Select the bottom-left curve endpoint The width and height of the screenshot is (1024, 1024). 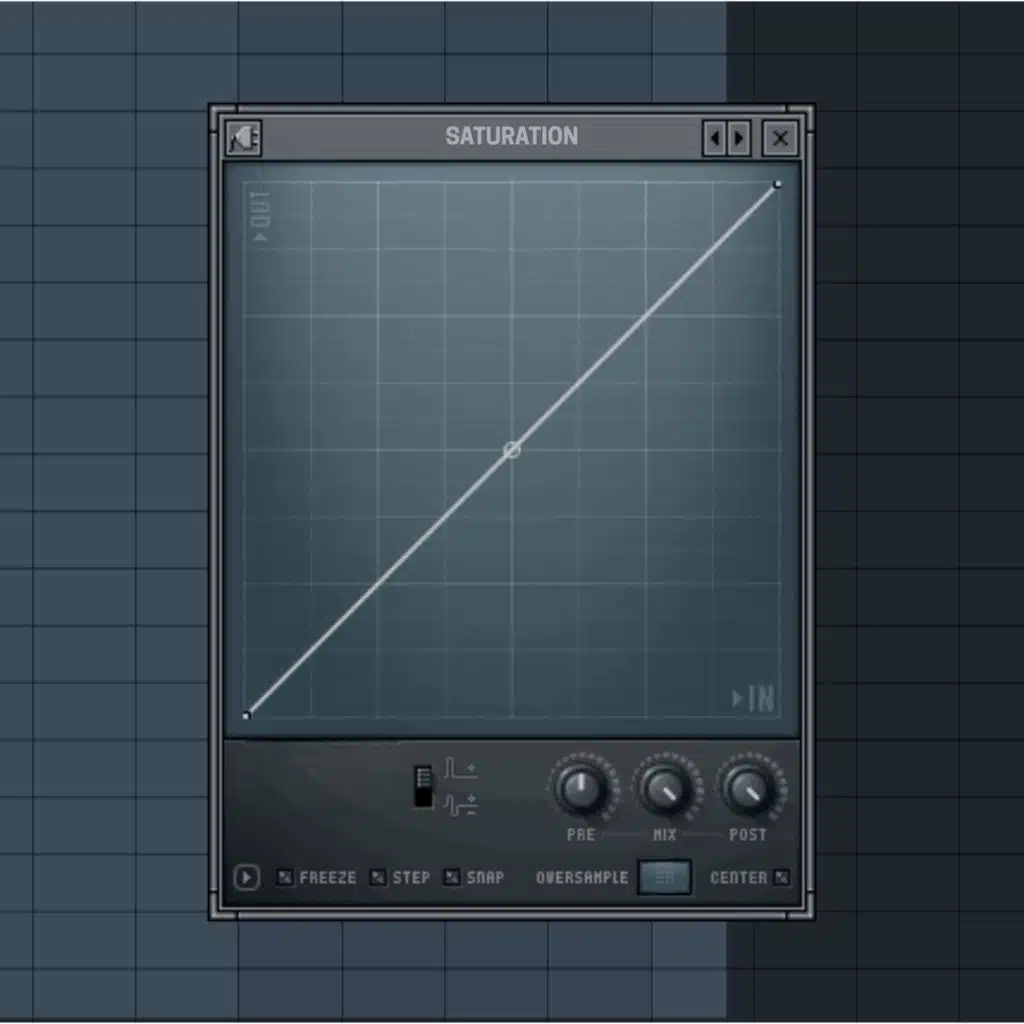click(x=247, y=714)
